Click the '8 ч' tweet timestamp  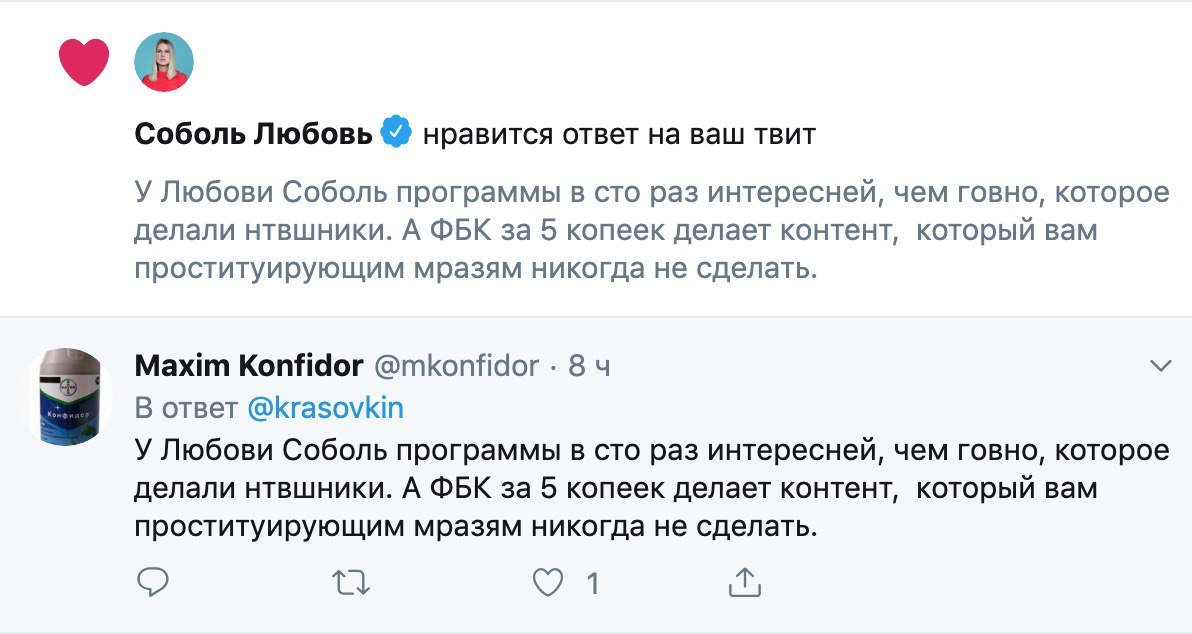point(589,367)
